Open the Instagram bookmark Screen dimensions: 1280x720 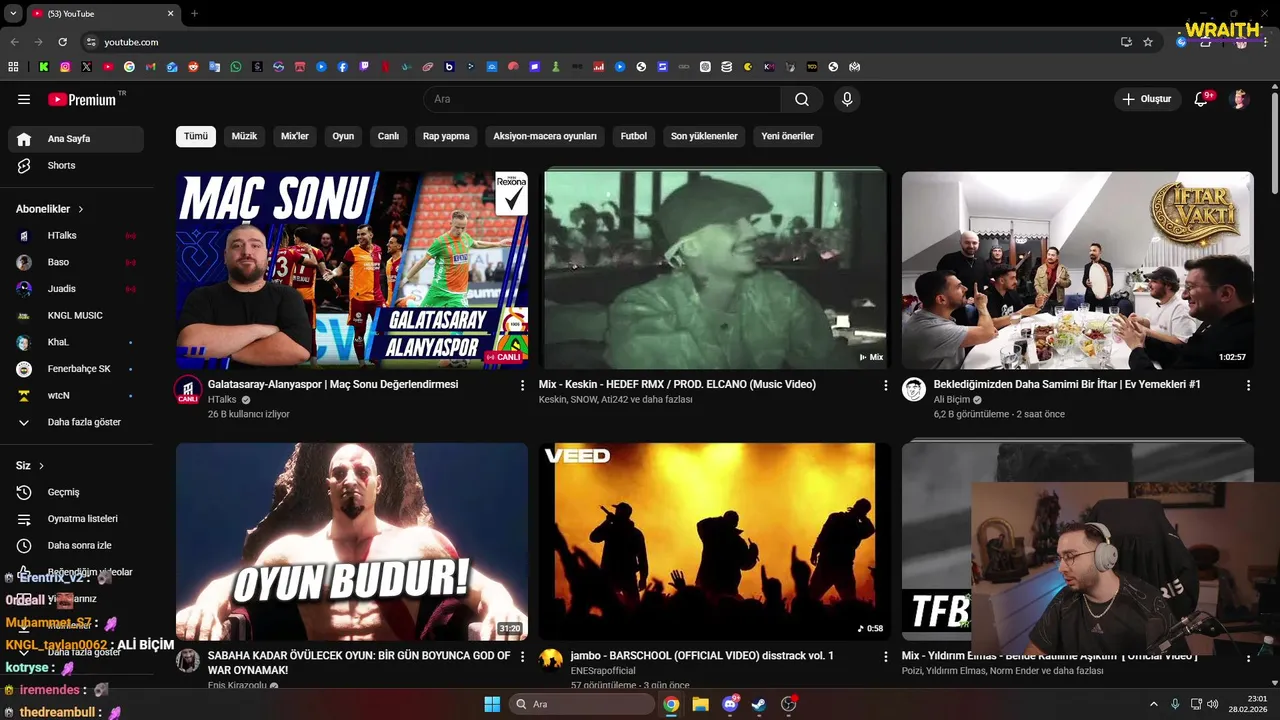[x=65, y=67]
